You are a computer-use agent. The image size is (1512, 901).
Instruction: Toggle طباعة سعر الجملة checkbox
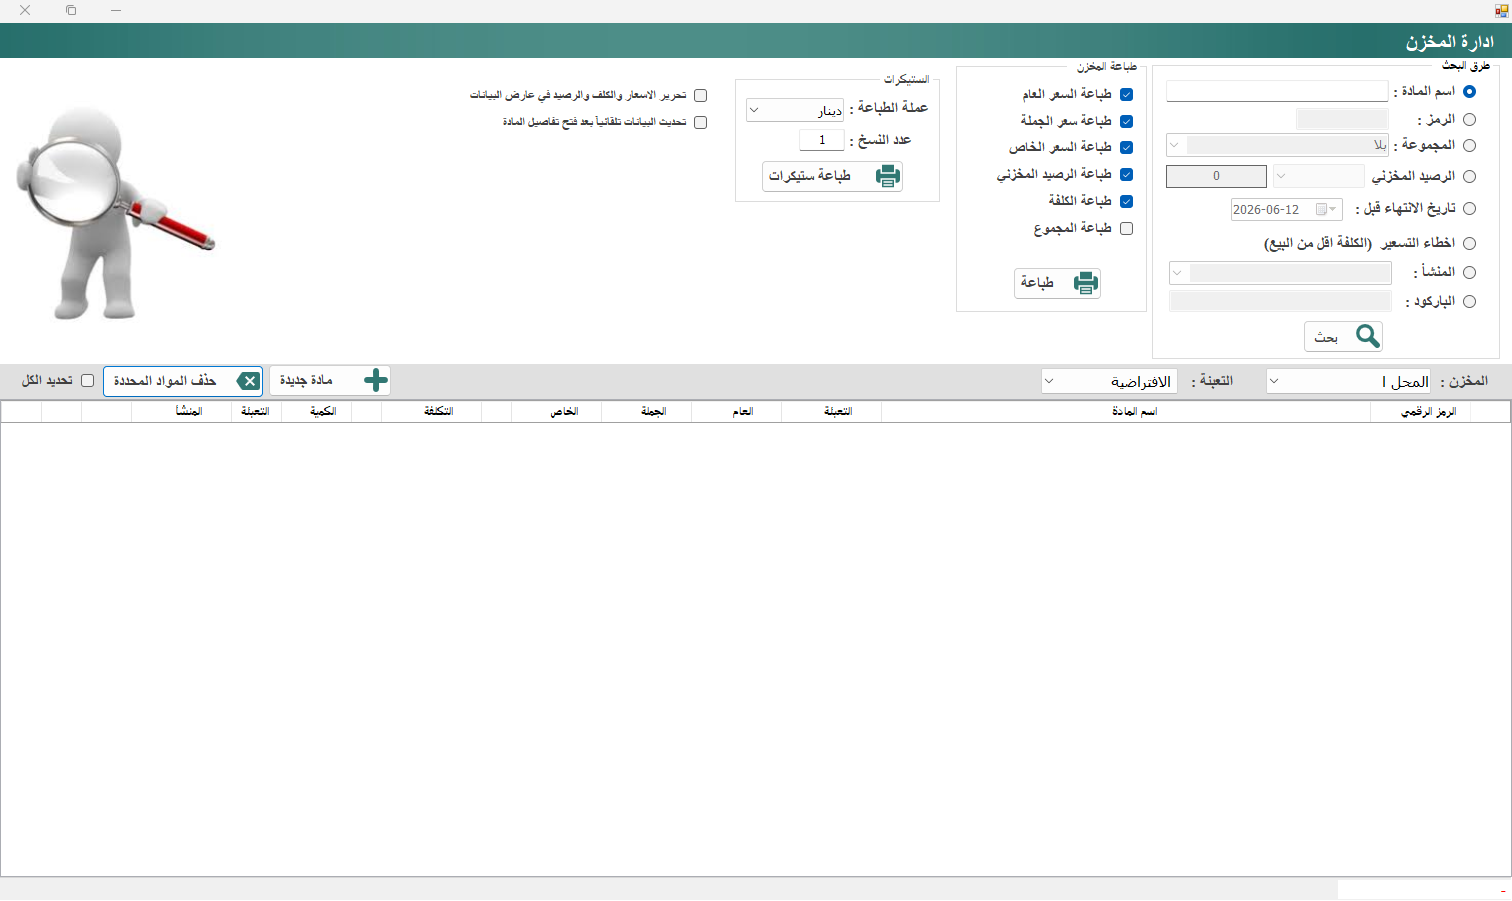[1127, 121]
